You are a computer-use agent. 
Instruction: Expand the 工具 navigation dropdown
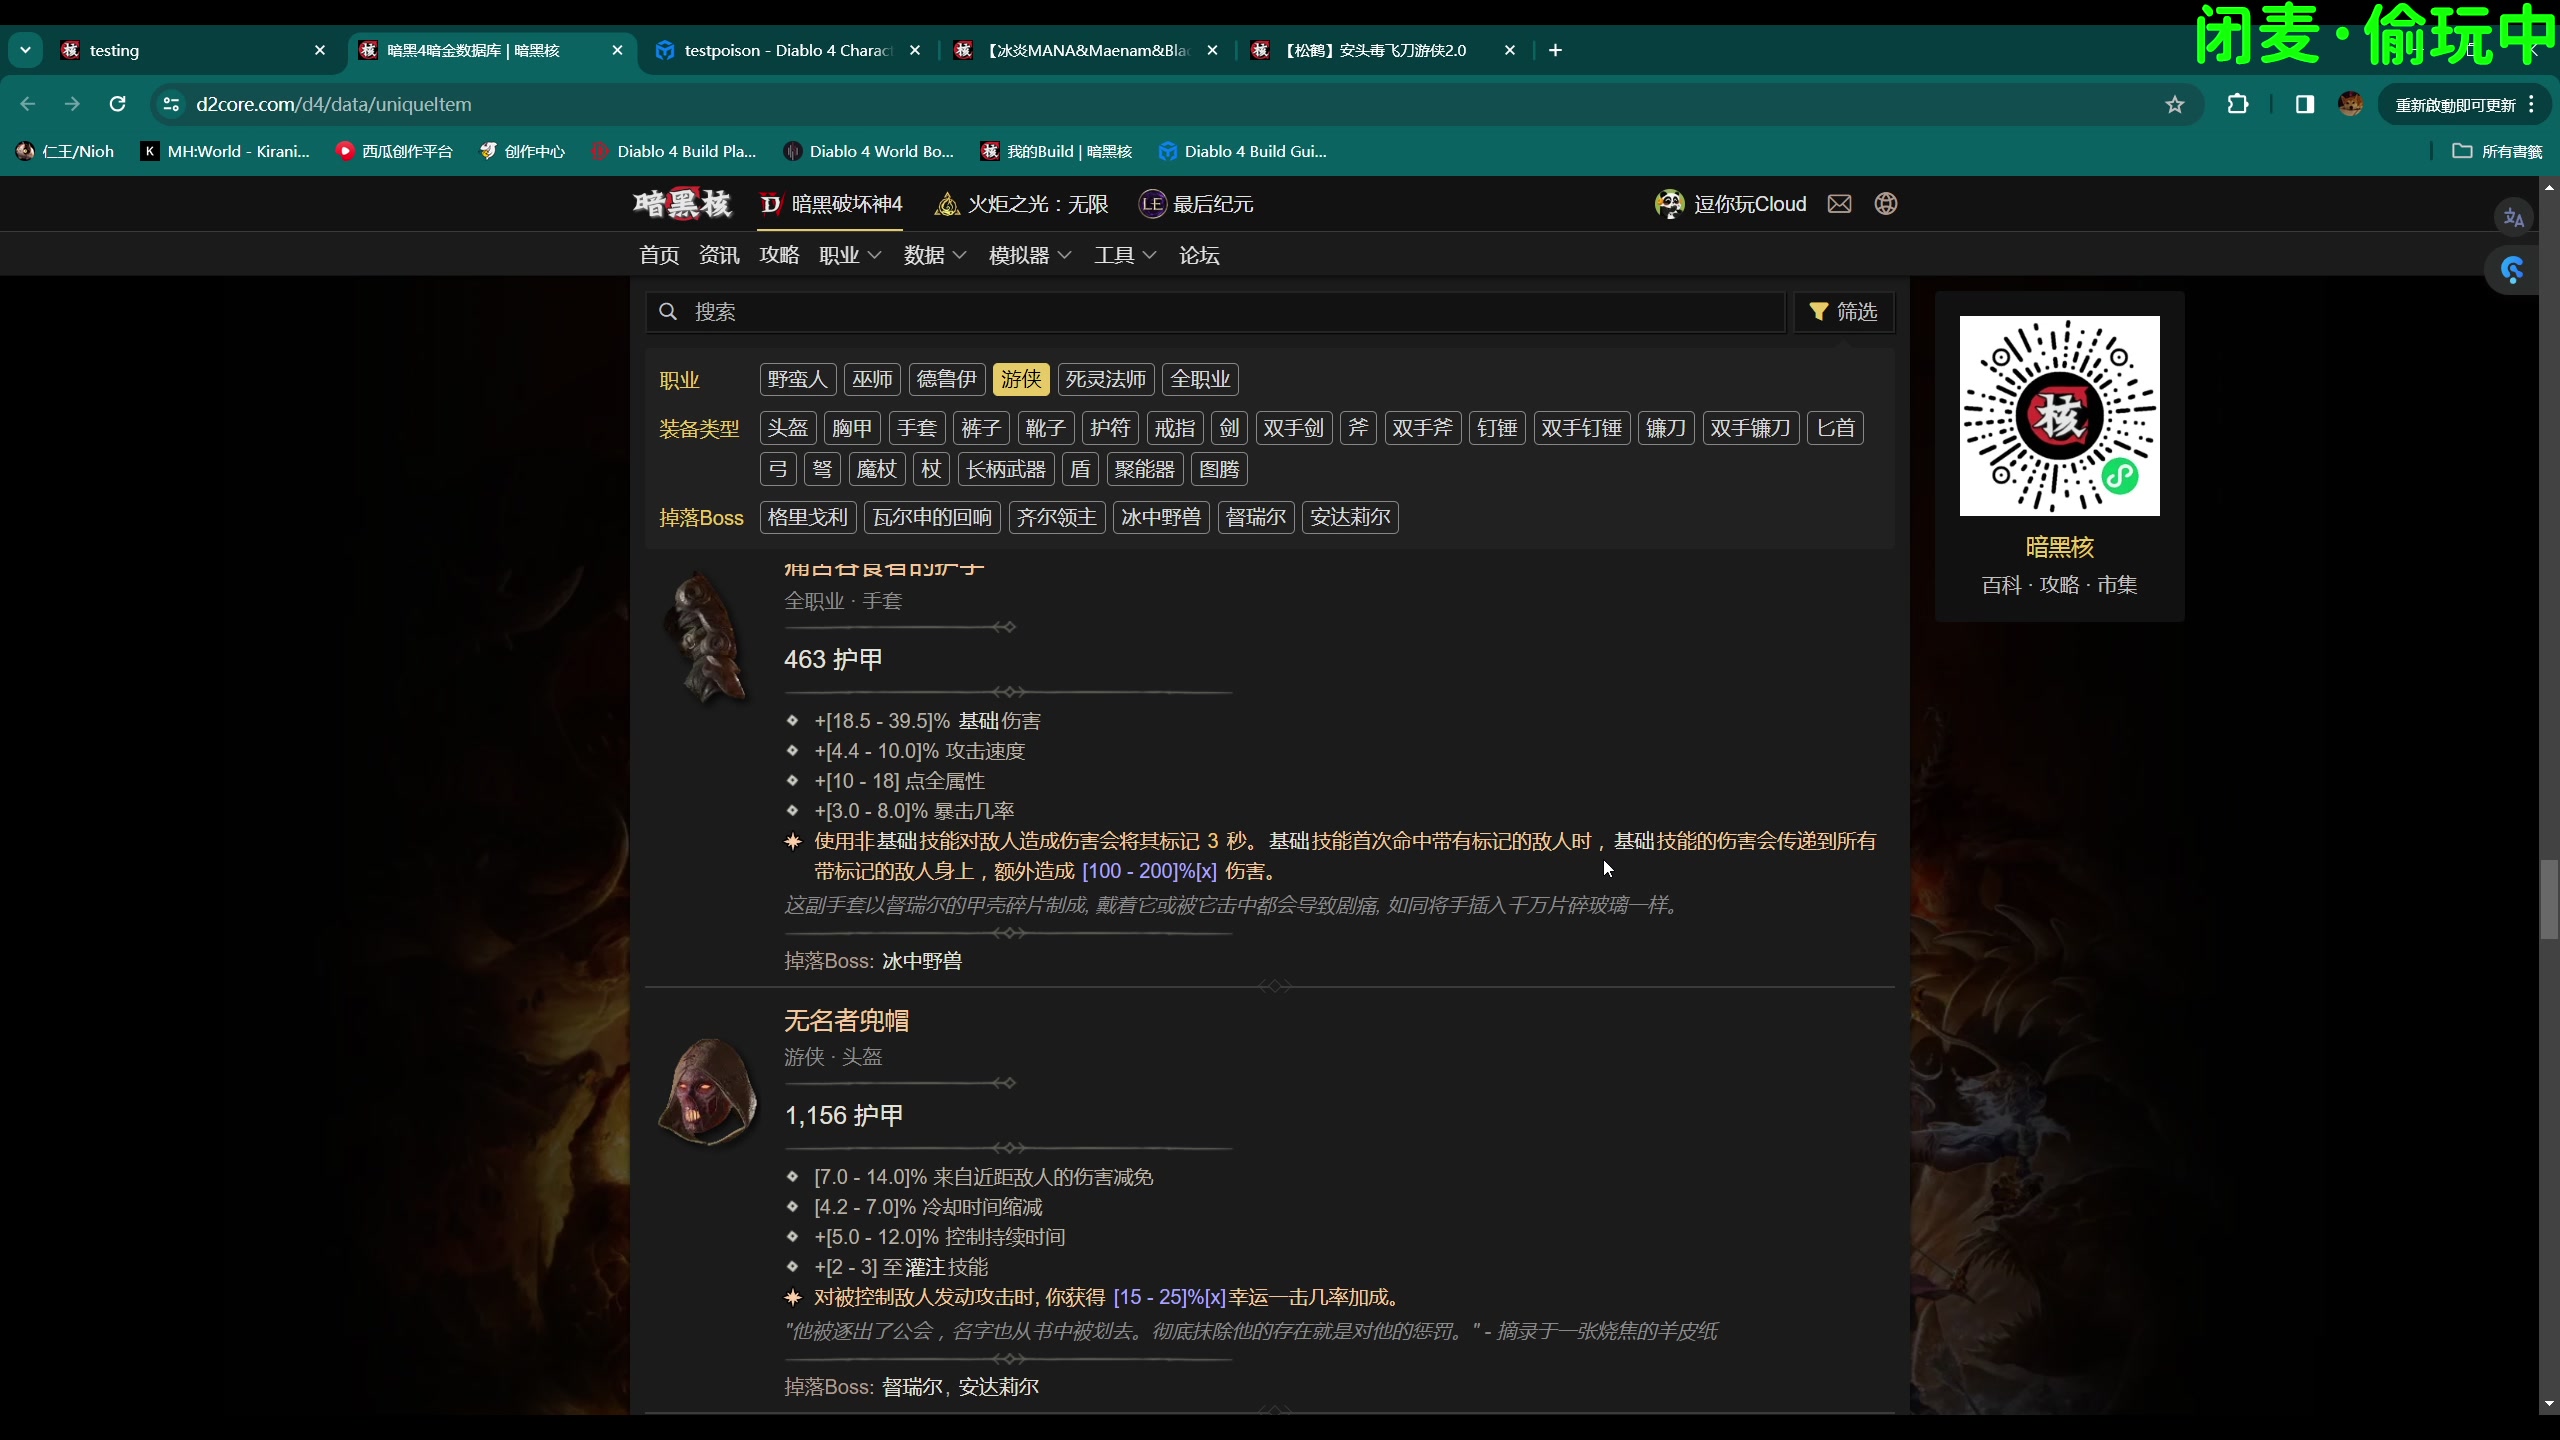(1125, 256)
